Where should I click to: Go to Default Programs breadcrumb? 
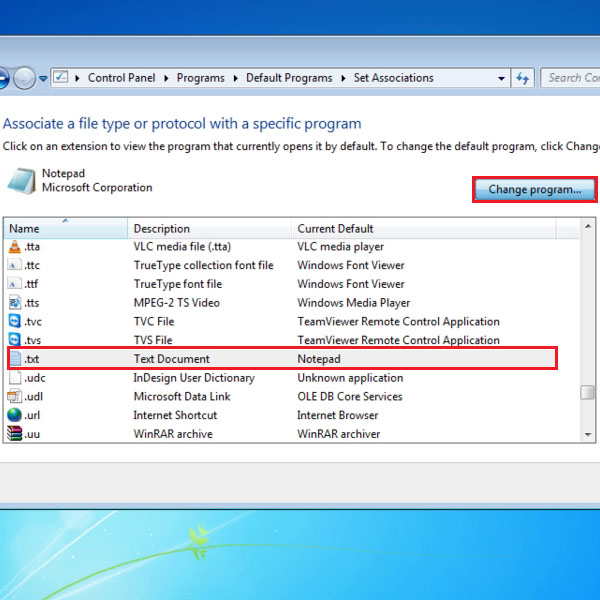289,78
